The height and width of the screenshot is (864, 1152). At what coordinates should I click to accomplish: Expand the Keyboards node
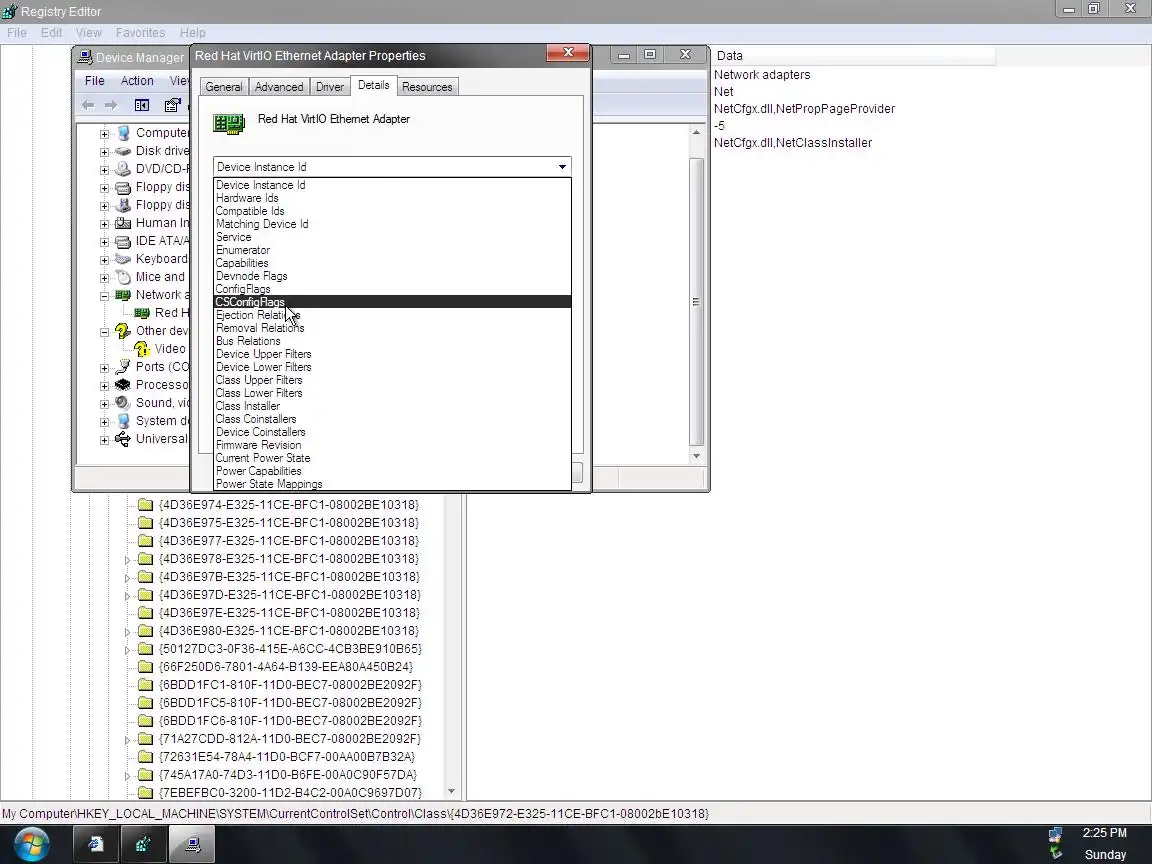coord(104,260)
